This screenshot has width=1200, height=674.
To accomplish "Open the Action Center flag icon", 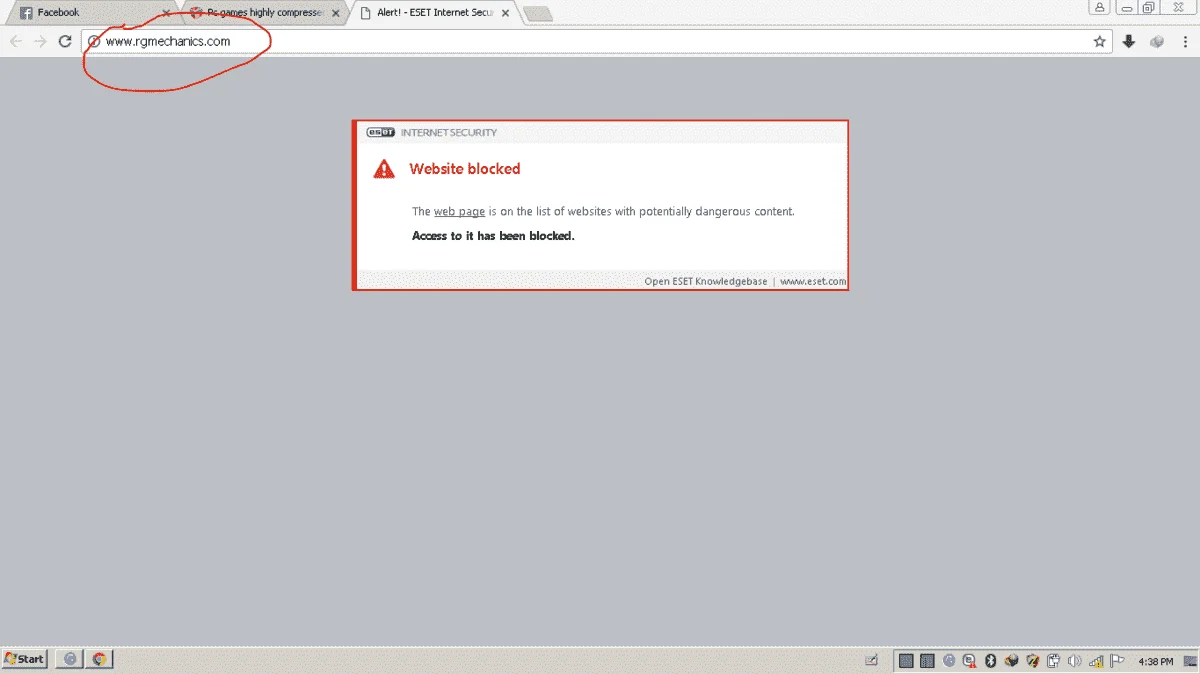I will pyautogui.click(x=1117, y=660).
